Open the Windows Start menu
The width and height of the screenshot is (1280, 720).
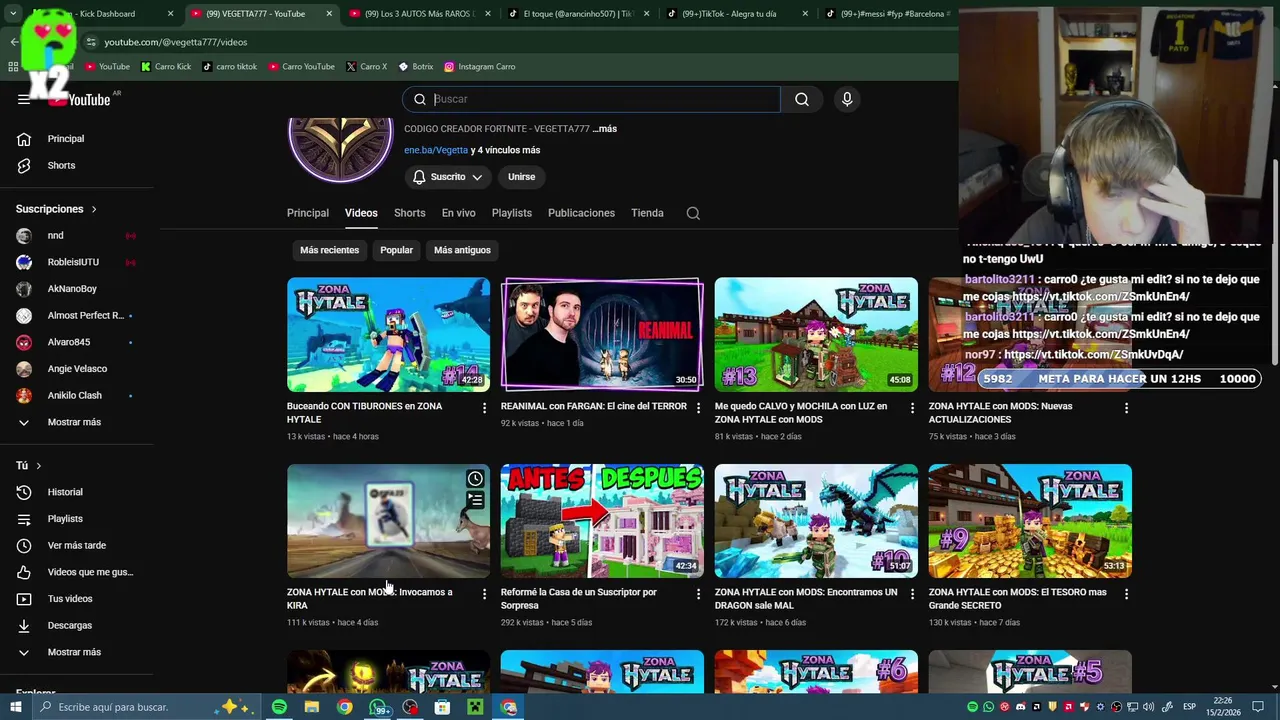(x=15, y=707)
